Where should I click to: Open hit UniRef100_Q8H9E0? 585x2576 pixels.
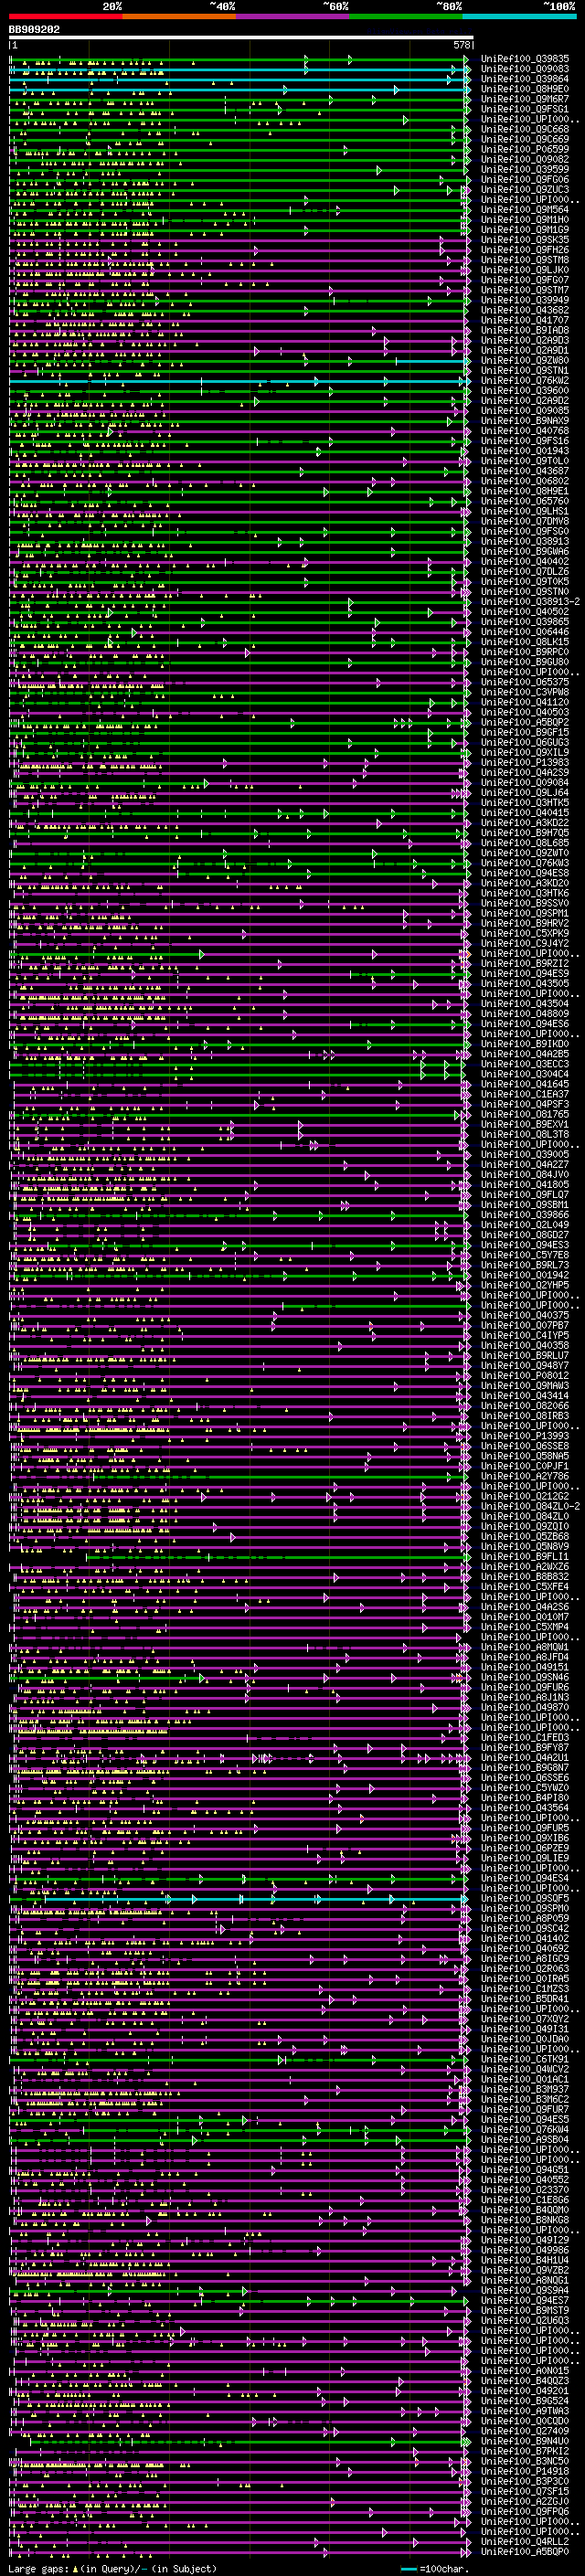click(525, 89)
